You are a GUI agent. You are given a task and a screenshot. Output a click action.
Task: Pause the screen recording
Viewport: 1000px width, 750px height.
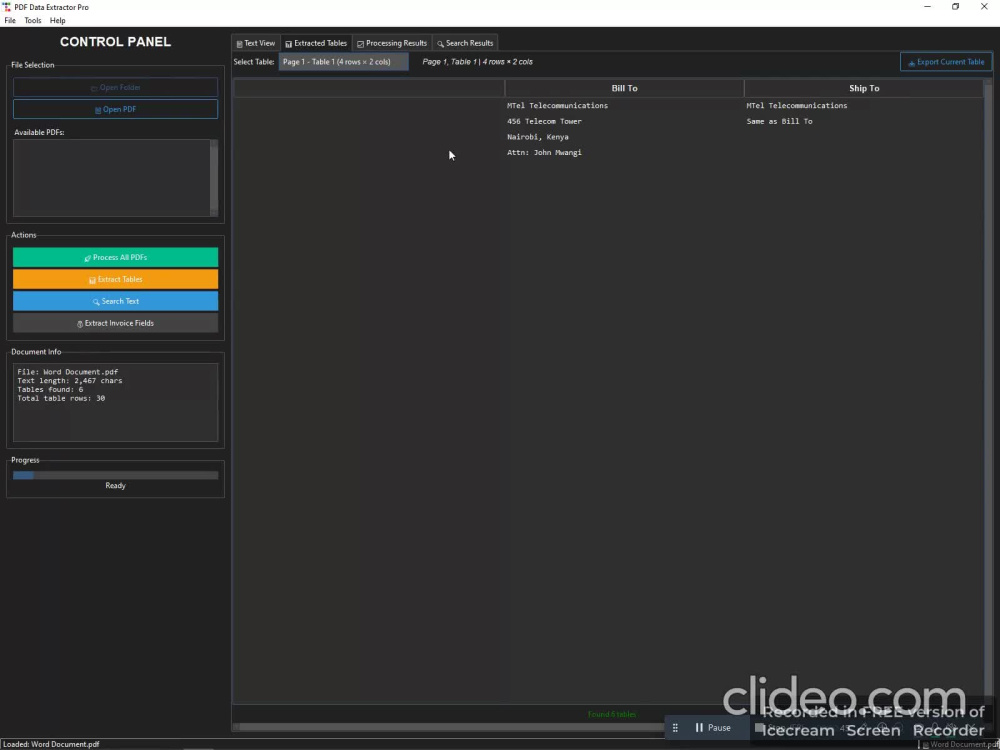coord(712,728)
